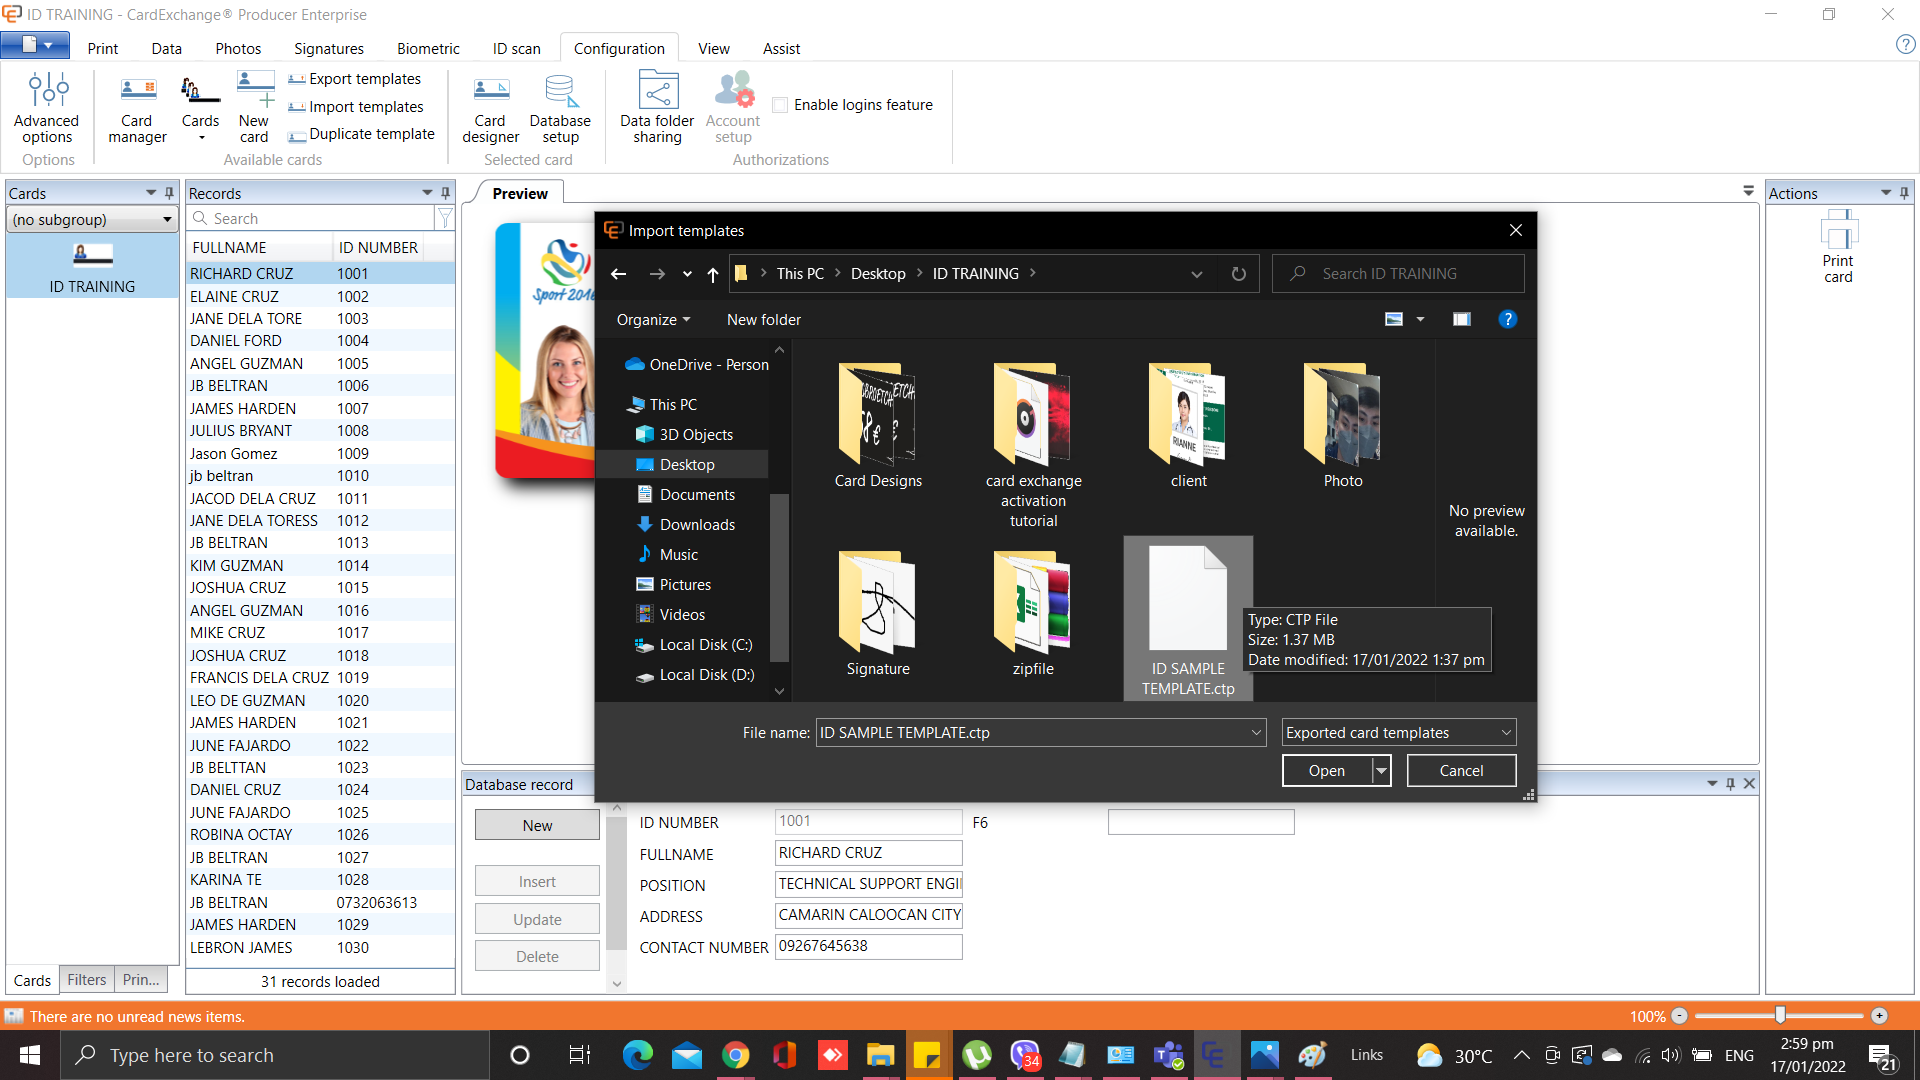The height and width of the screenshot is (1080, 1920).
Task: Open the Data ribbon tab
Action: pyautogui.click(x=166, y=48)
